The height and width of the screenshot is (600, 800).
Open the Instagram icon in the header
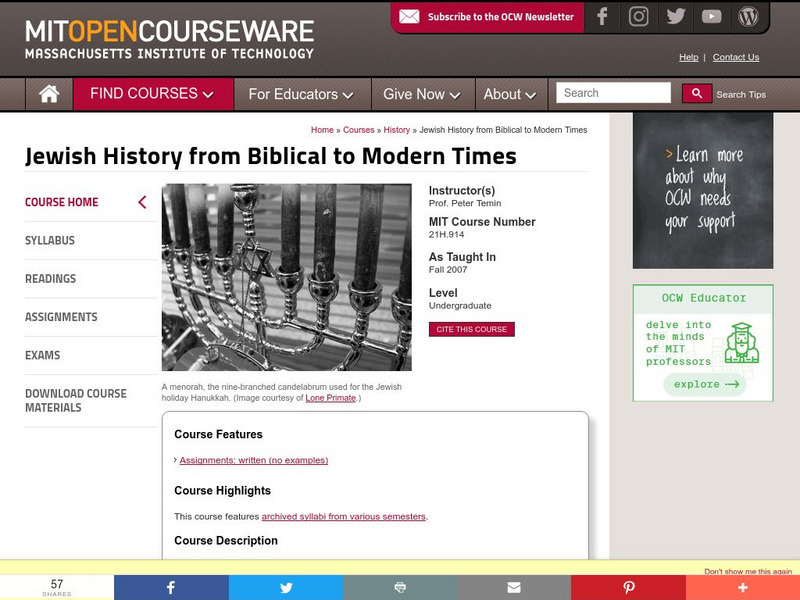point(639,16)
